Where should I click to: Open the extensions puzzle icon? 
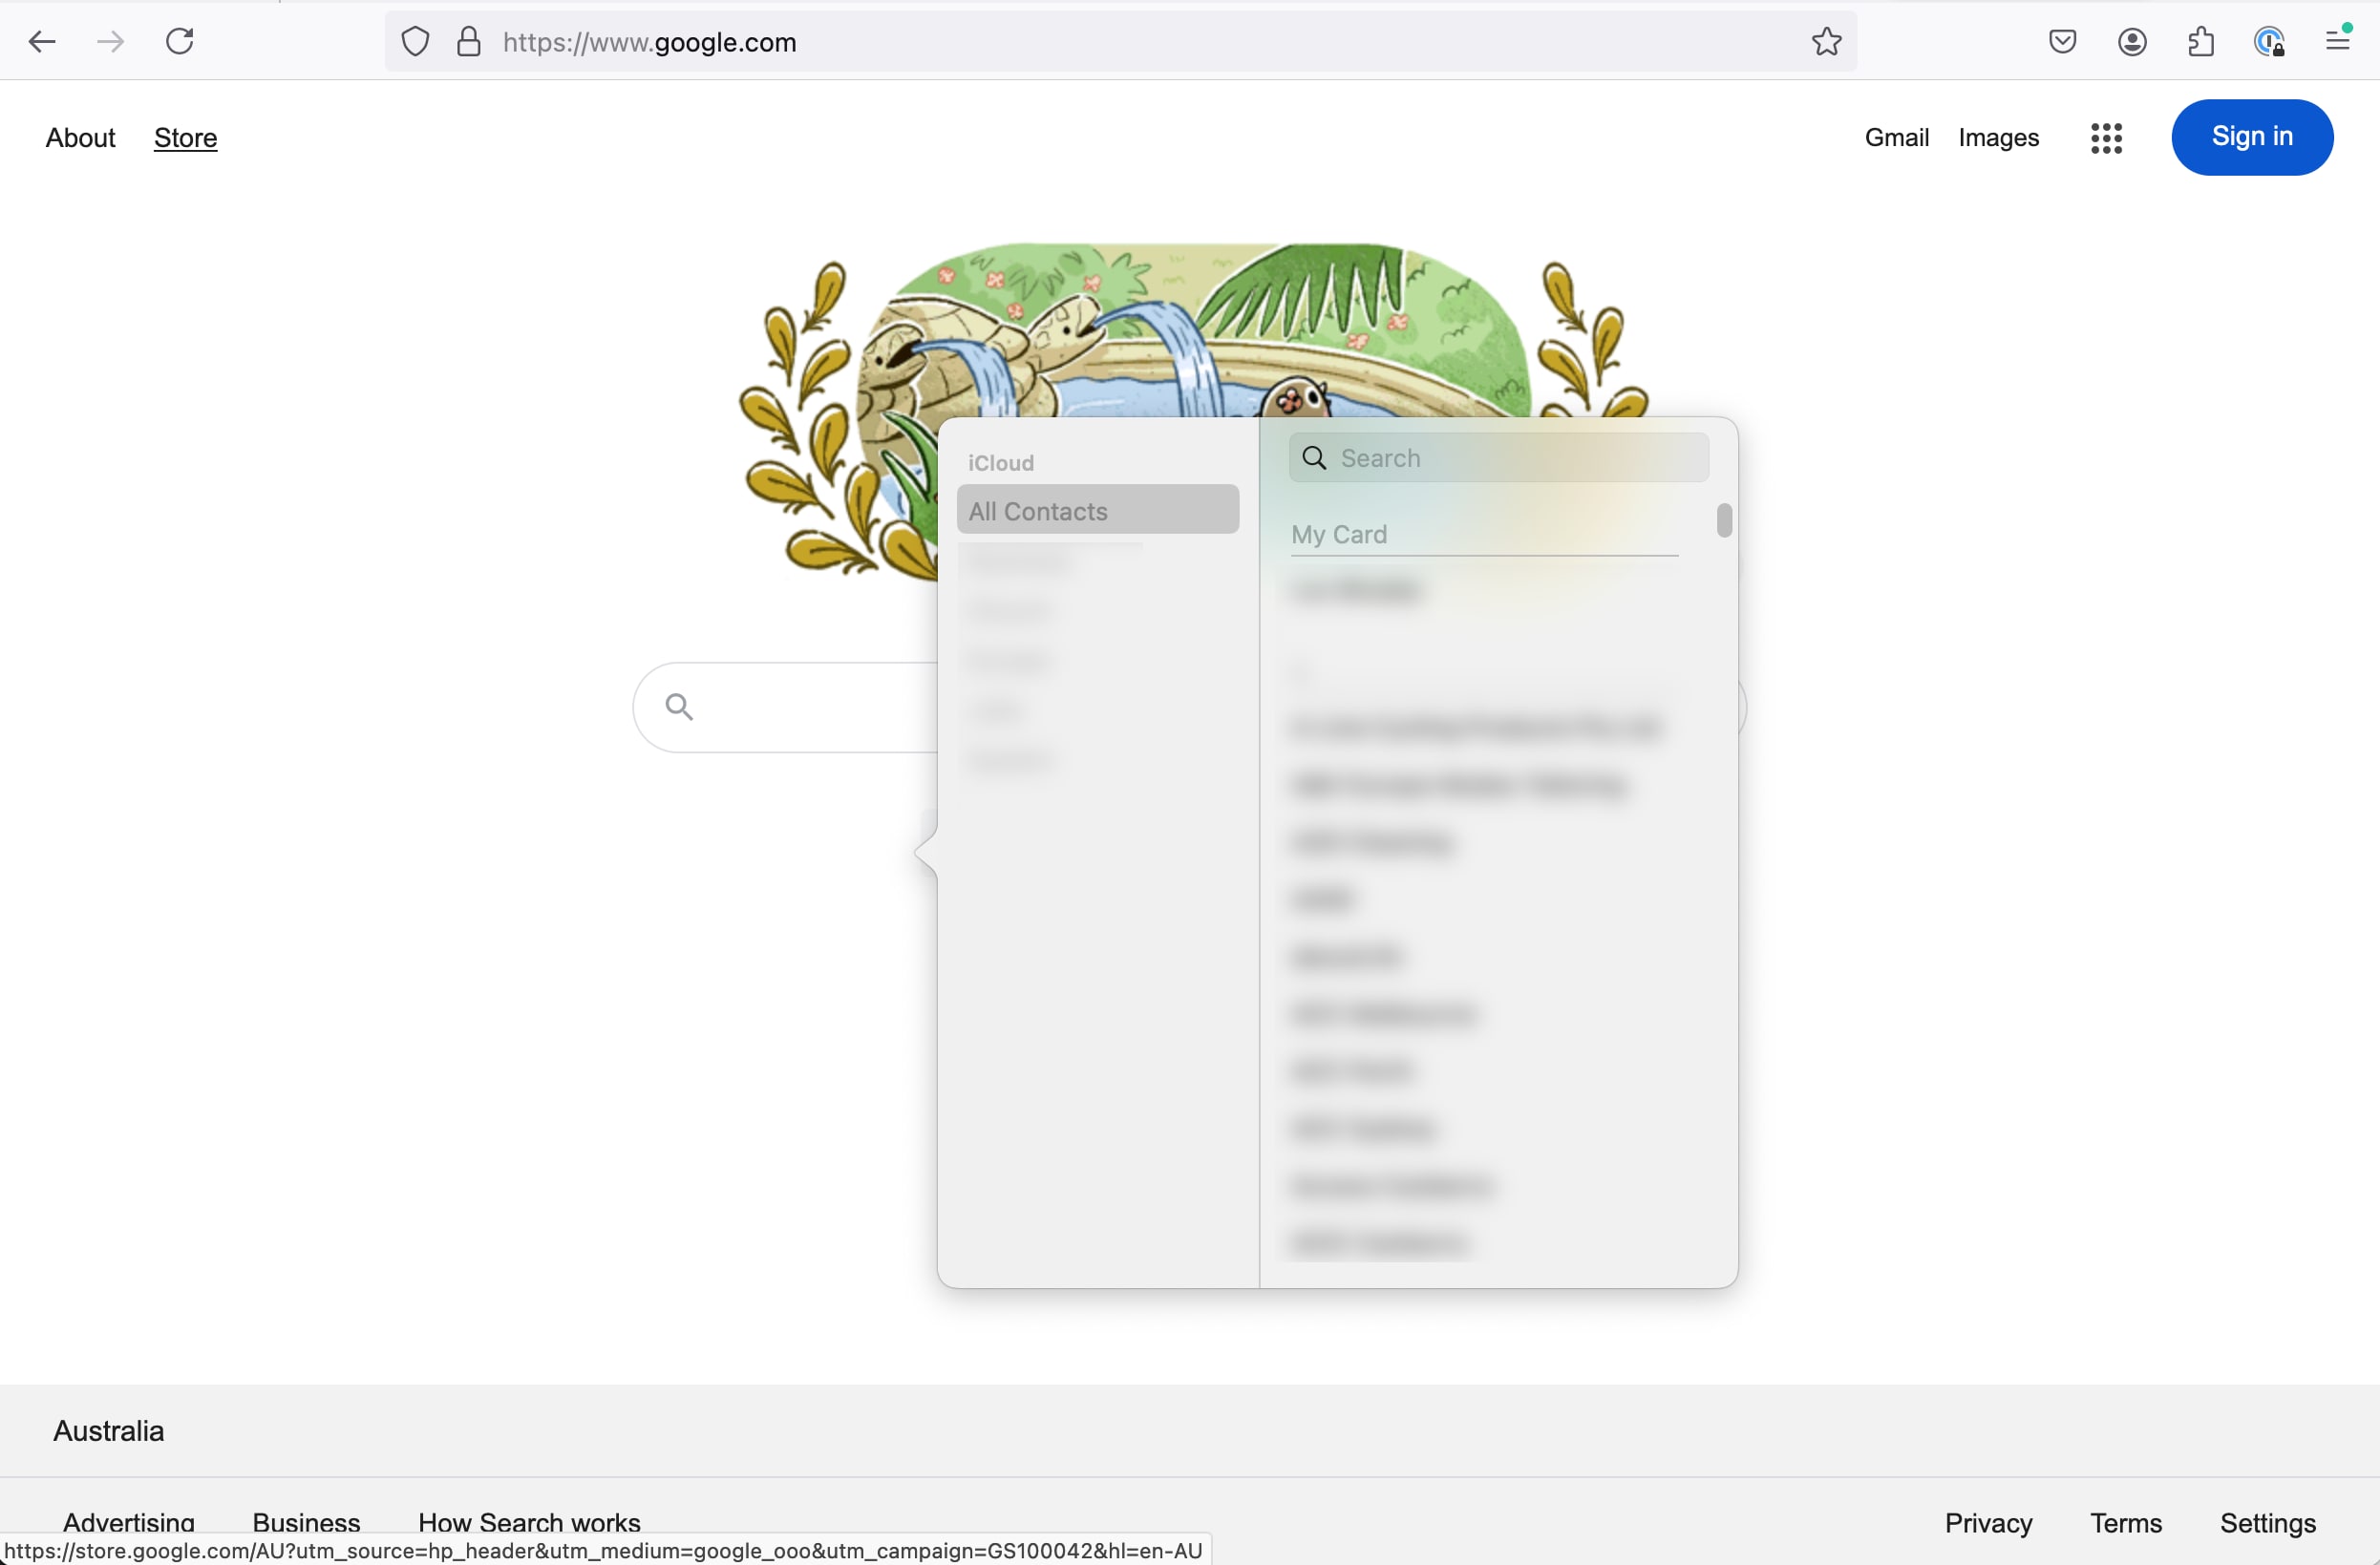click(2201, 42)
